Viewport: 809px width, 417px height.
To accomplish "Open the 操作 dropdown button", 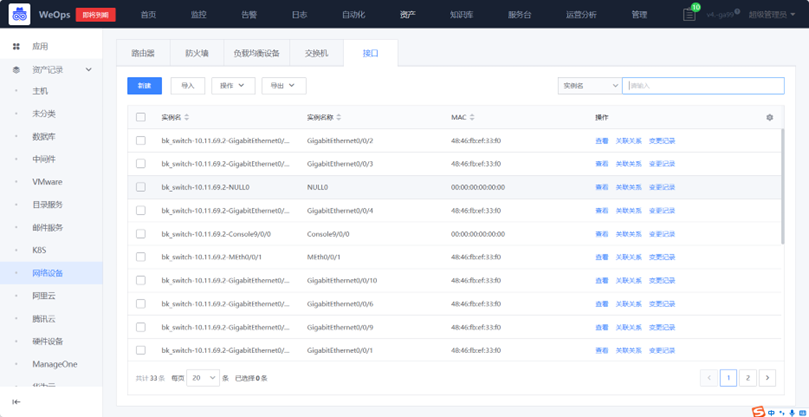I will (x=233, y=86).
